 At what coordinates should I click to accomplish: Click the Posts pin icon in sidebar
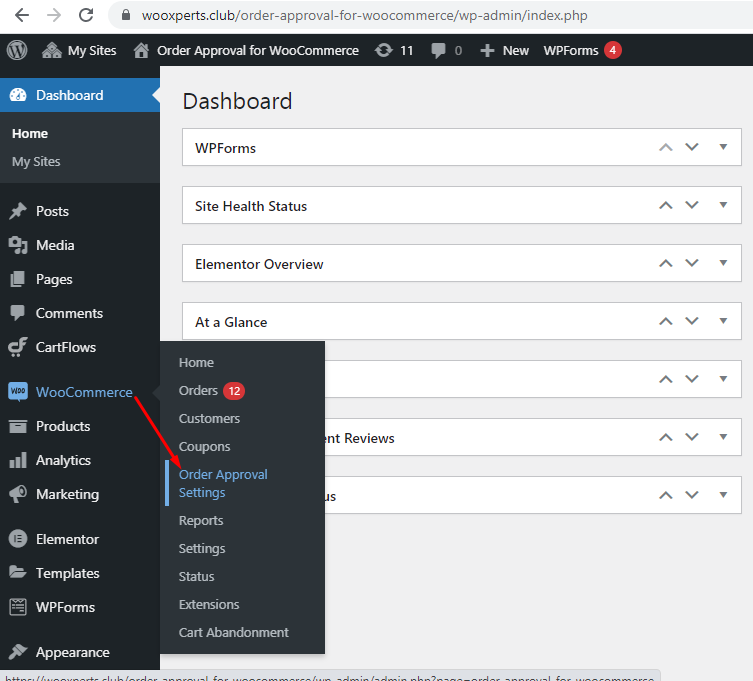coord(18,211)
